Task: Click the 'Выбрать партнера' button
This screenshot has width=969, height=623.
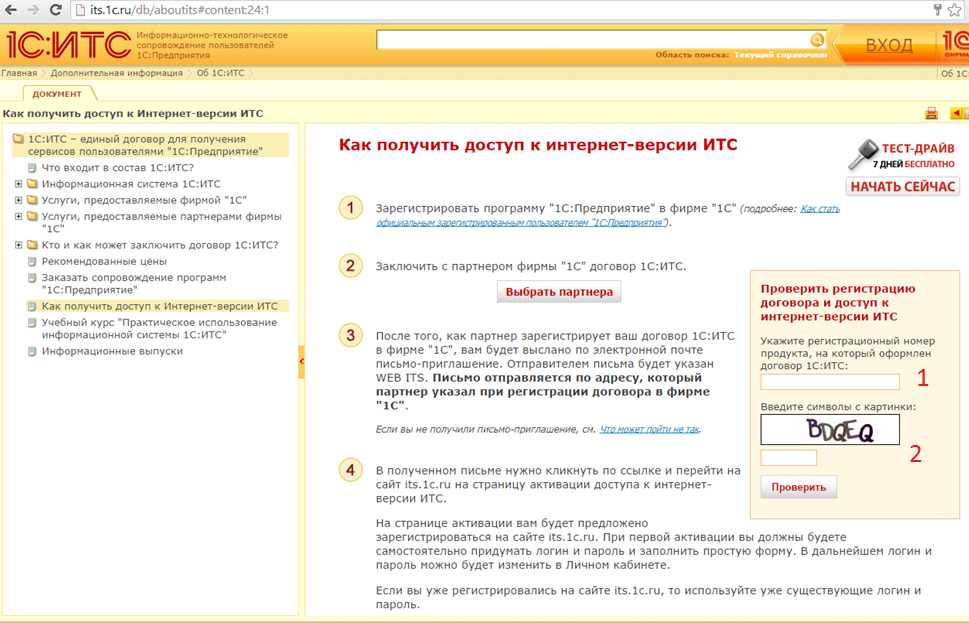Action: pyautogui.click(x=559, y=292)
